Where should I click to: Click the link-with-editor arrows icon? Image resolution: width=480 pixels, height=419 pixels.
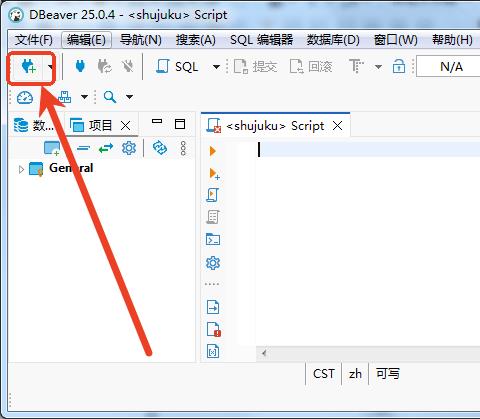tap(106, 148)
